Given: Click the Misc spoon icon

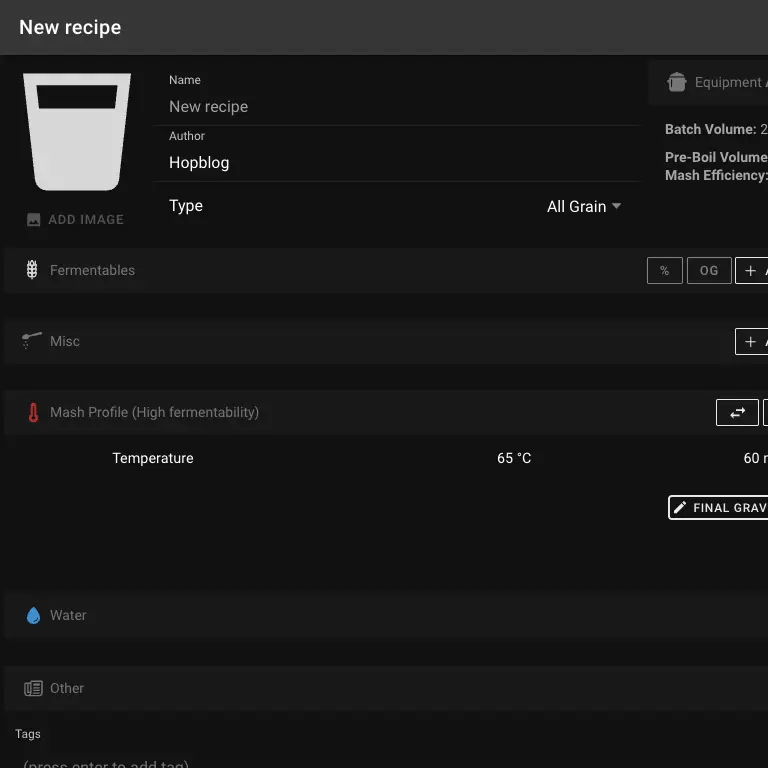Looking at the screenshot, I should pos(32,341).
